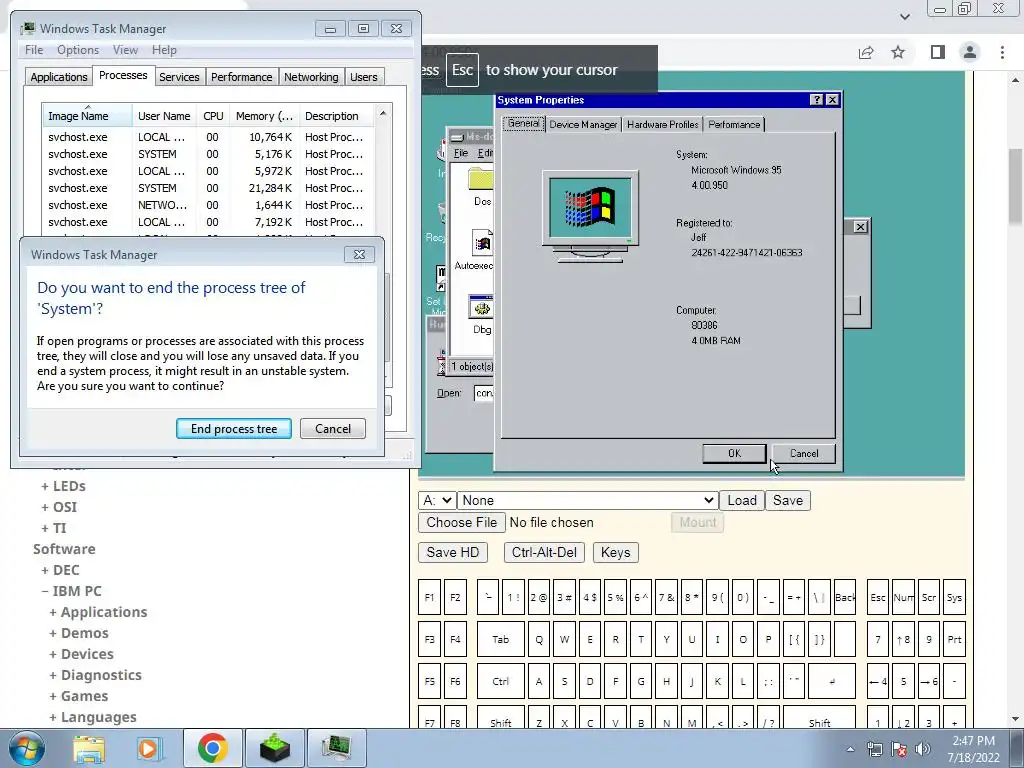Switch to Networking tab

[x=311, y=77]
